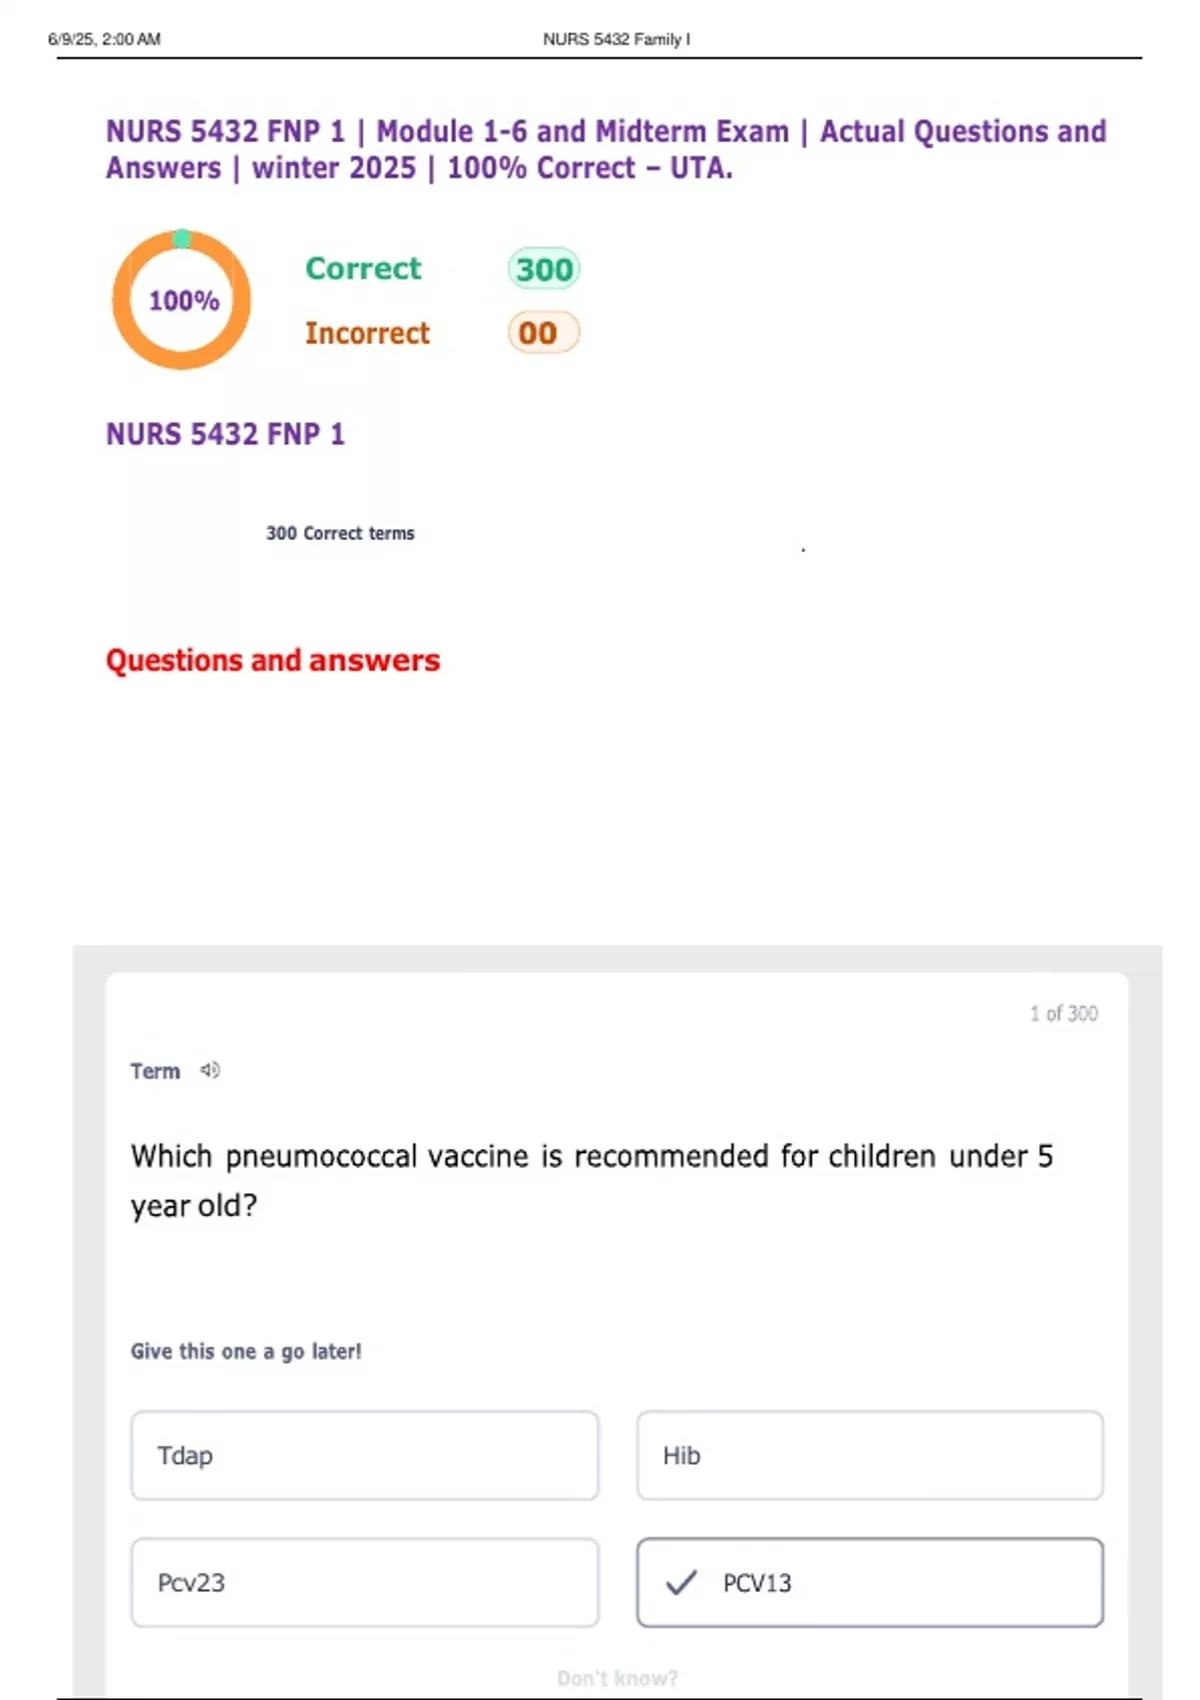Click the 1 of 300 progress counter
Image resolution: width=1200 pixels, height=1700 pixels.
(1063, 1013)
